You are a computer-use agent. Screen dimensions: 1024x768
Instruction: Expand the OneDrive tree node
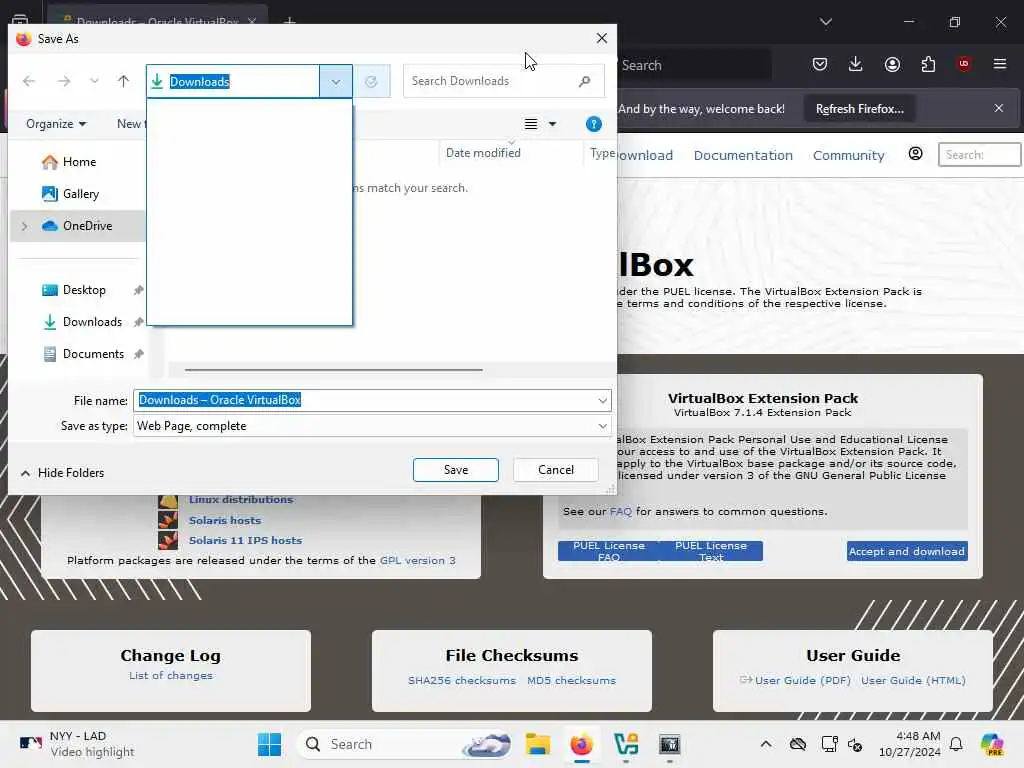(x=25, y=226)
